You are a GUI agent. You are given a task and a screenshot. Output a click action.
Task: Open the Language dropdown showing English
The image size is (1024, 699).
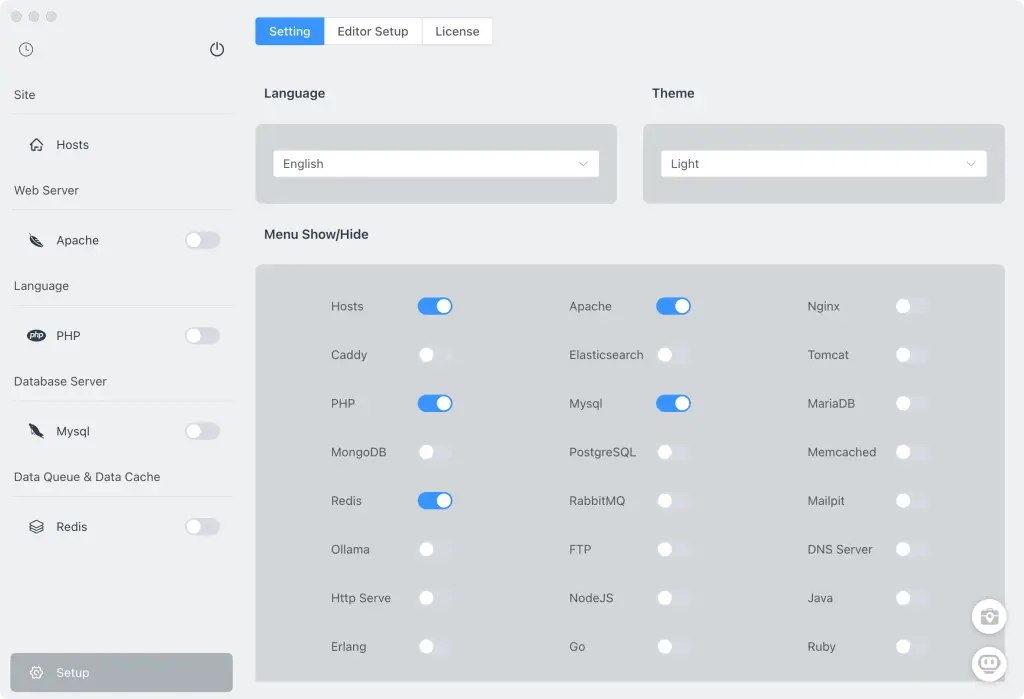point(435,164)
